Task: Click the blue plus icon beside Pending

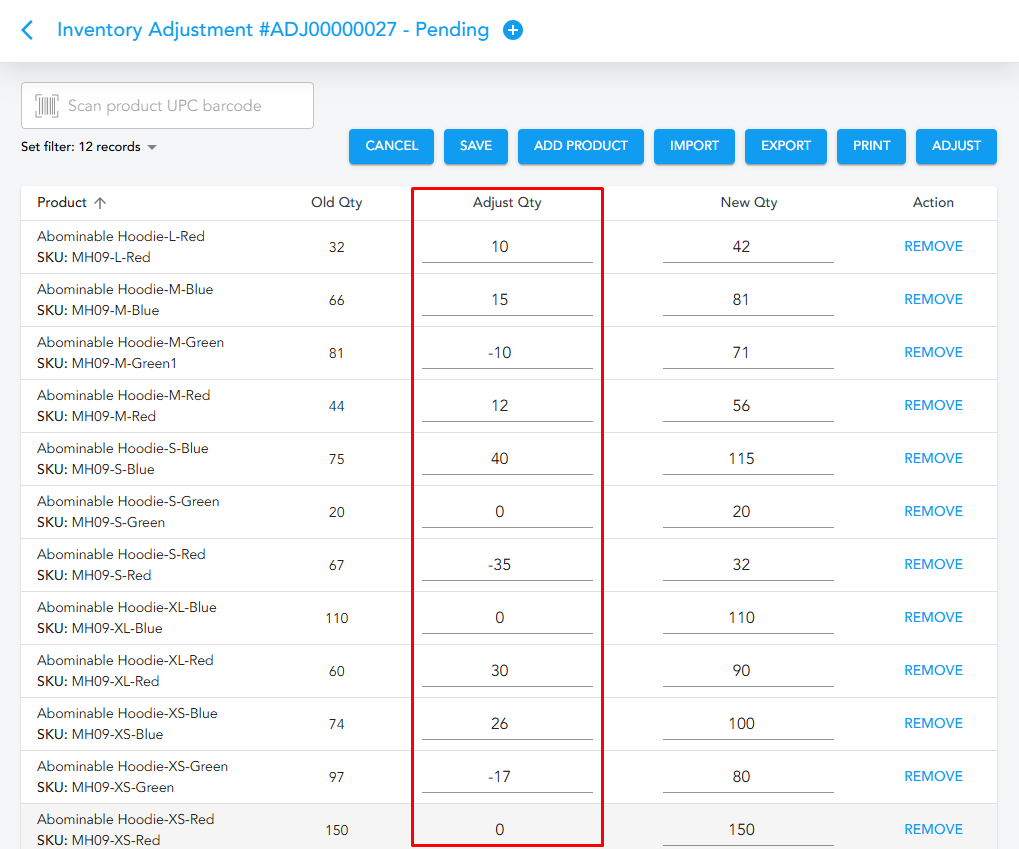Action: (513, 30)
